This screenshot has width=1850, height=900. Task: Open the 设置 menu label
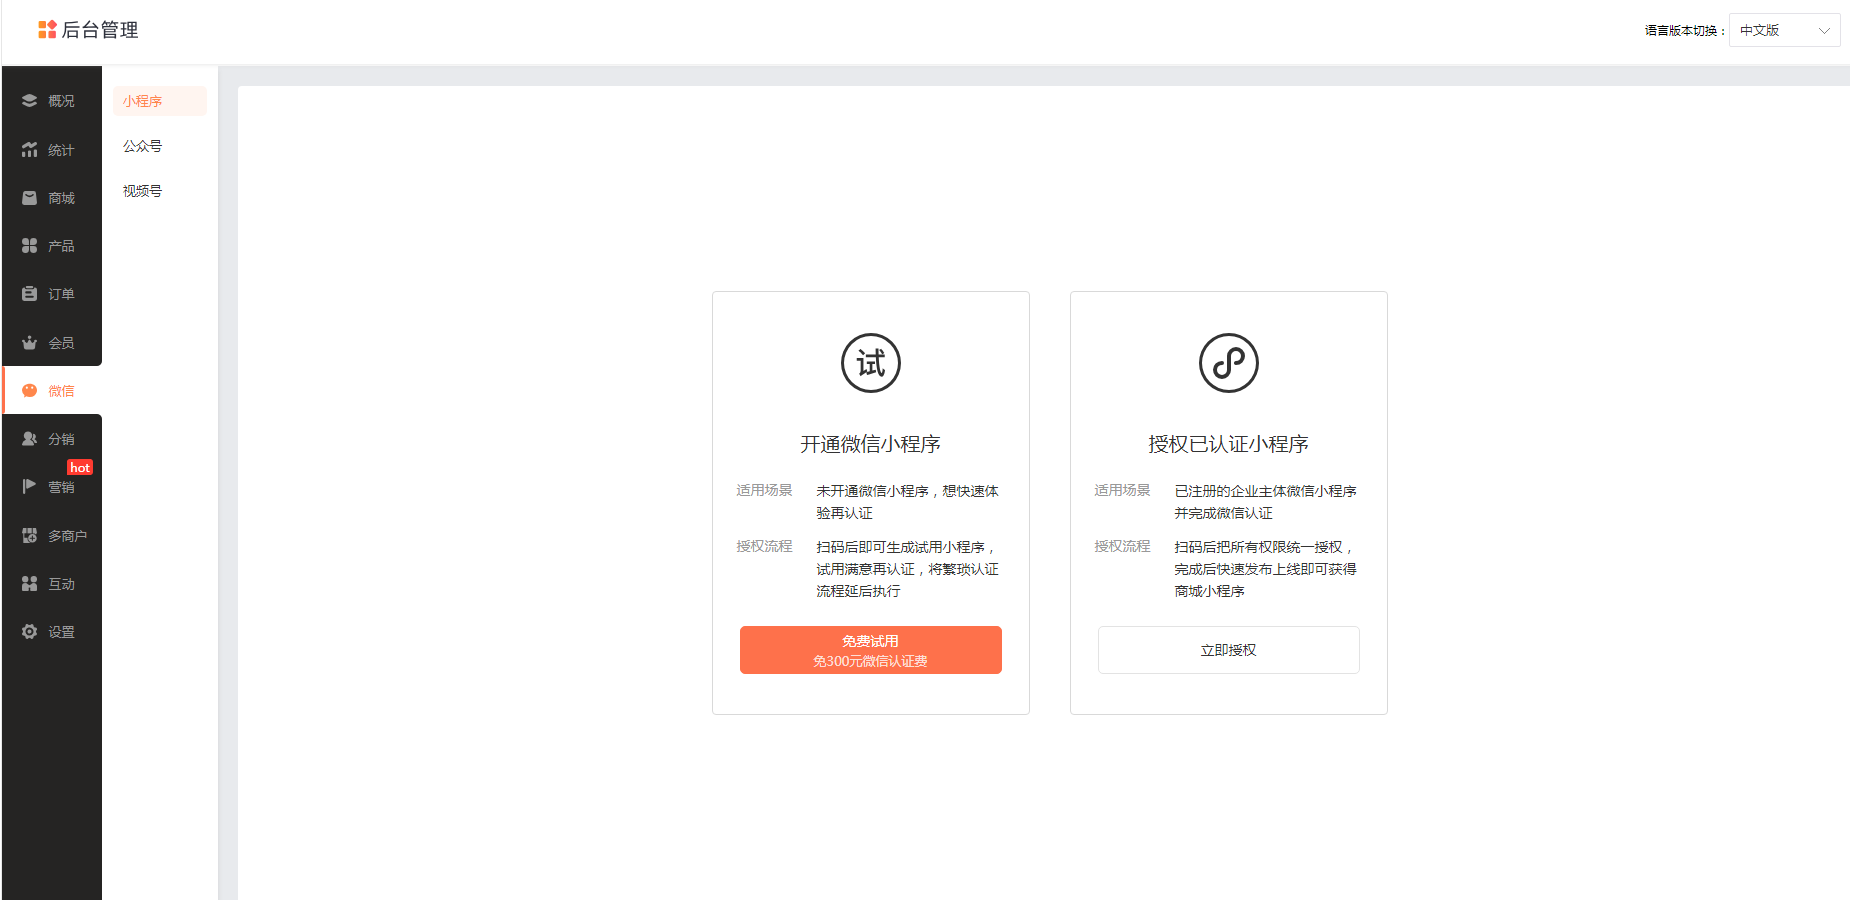(61, 632)
